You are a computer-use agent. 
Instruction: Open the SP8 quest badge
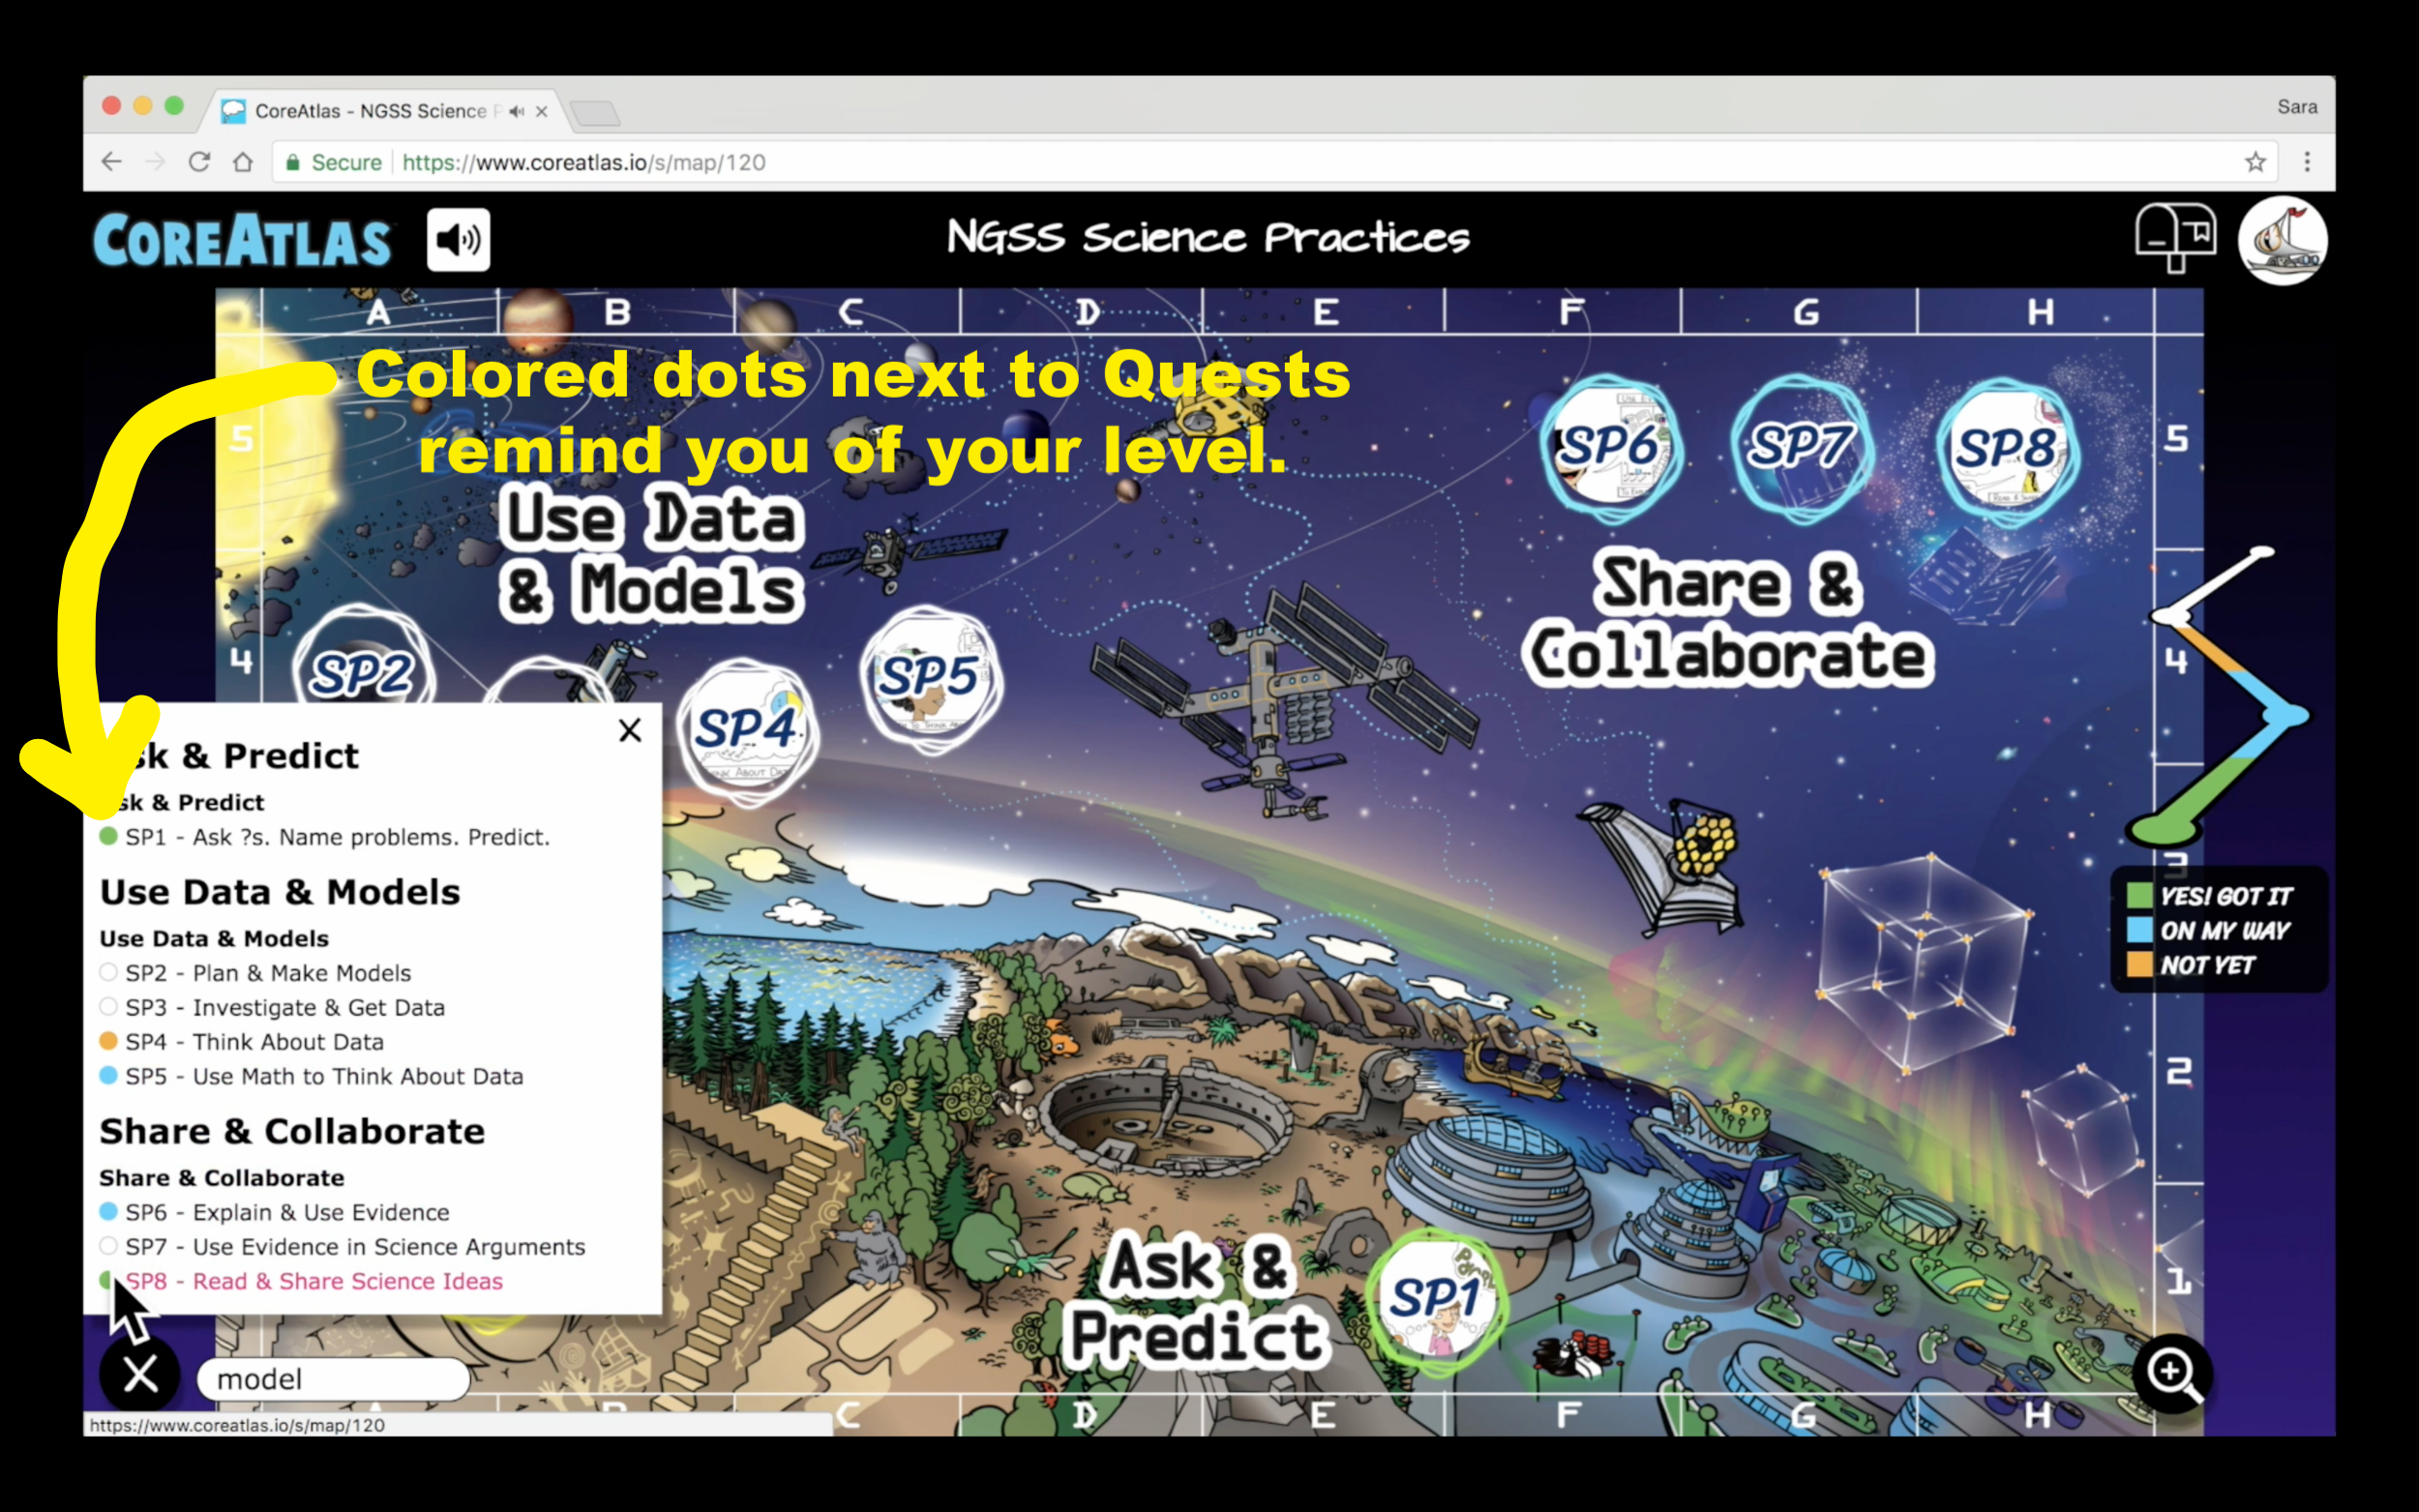2006,449
